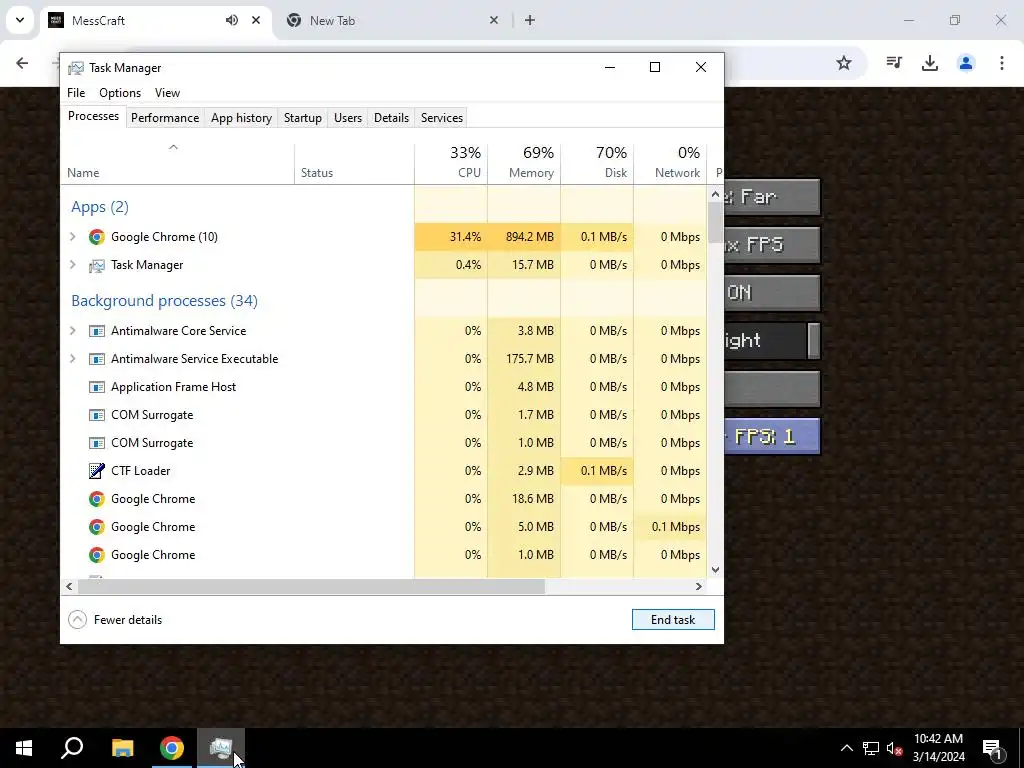Open muted volume tray icon
The image size is (1024, 768).
click(895, 748)
